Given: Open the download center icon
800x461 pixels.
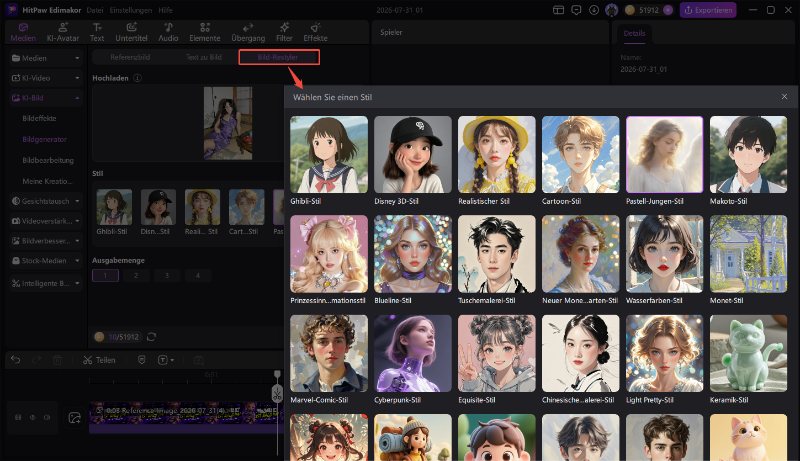Looking at the screenshot, I should click(594, 10).
